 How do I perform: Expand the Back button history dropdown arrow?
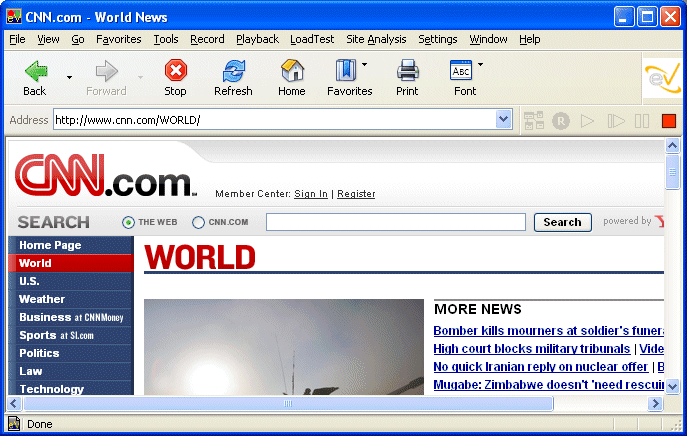click(69, 78)
